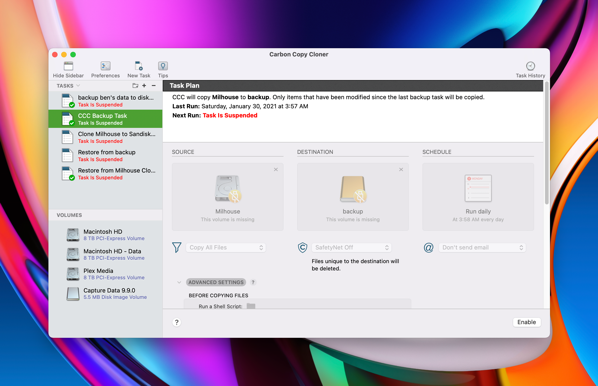Click the BEFORE COPYING FILES heading
The width and height of the screenshot is (598, 386).
tap(218, 295)
